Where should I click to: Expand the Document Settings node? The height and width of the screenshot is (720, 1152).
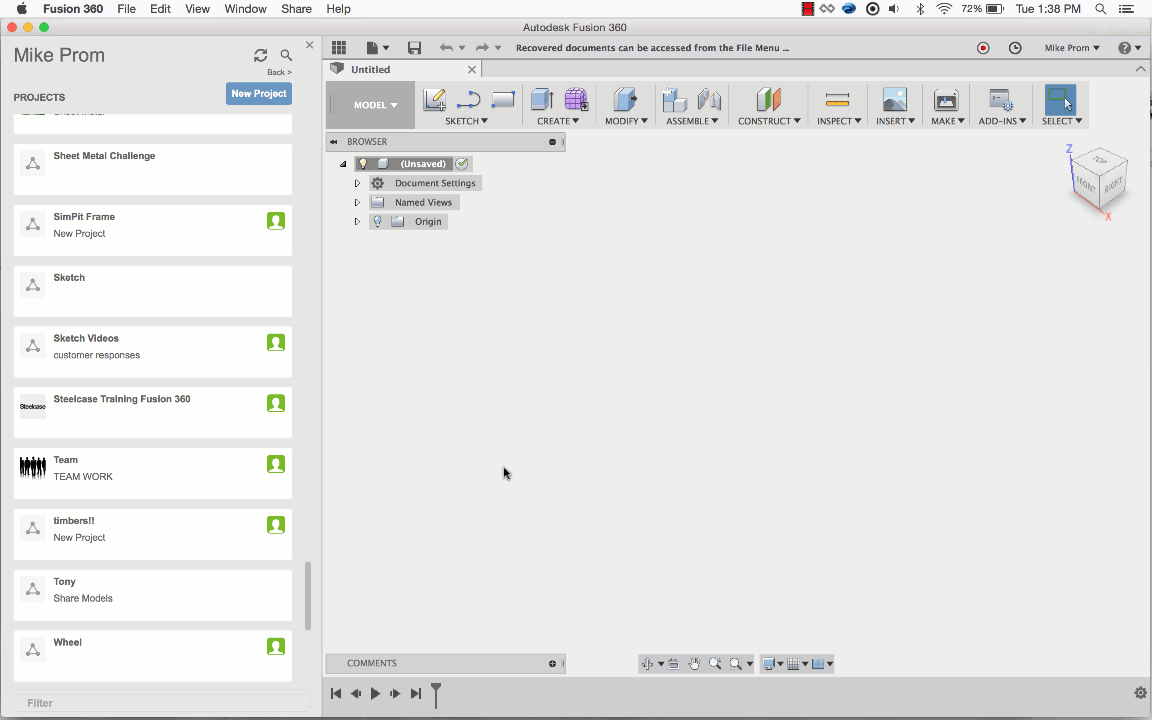[x=357, y=183]
